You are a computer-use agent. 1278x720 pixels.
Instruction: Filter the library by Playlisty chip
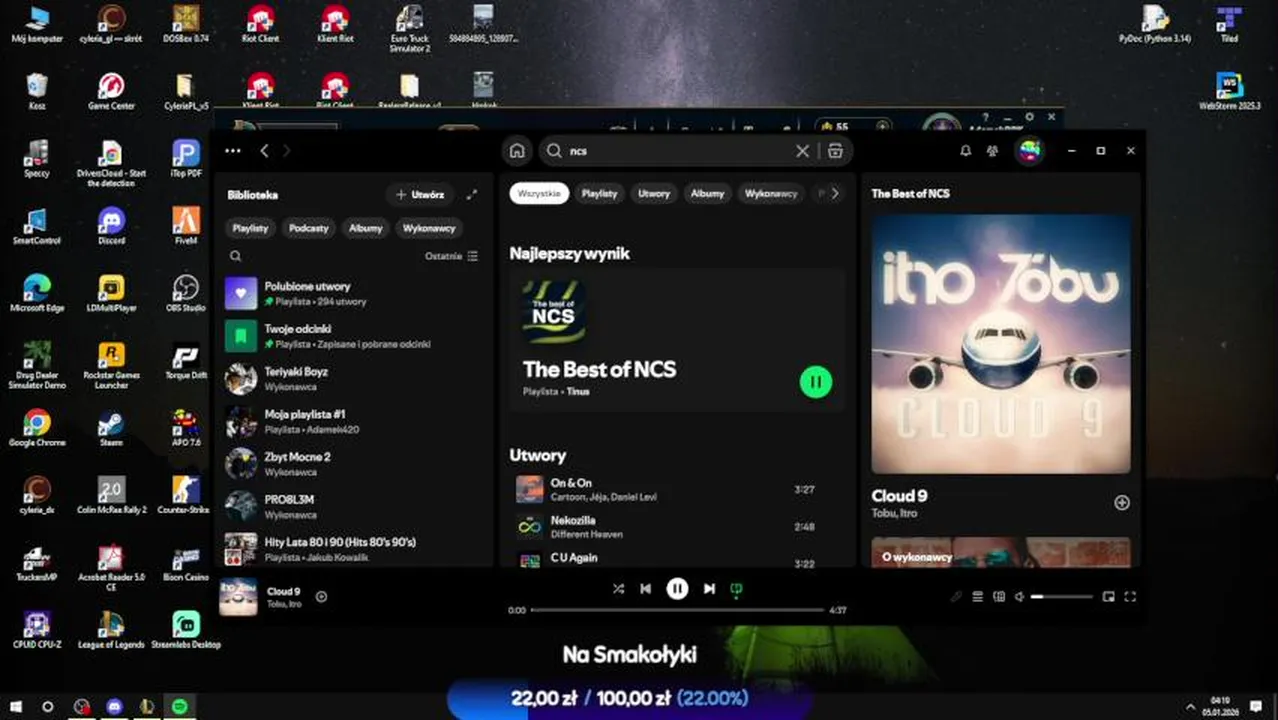[250, 228]
